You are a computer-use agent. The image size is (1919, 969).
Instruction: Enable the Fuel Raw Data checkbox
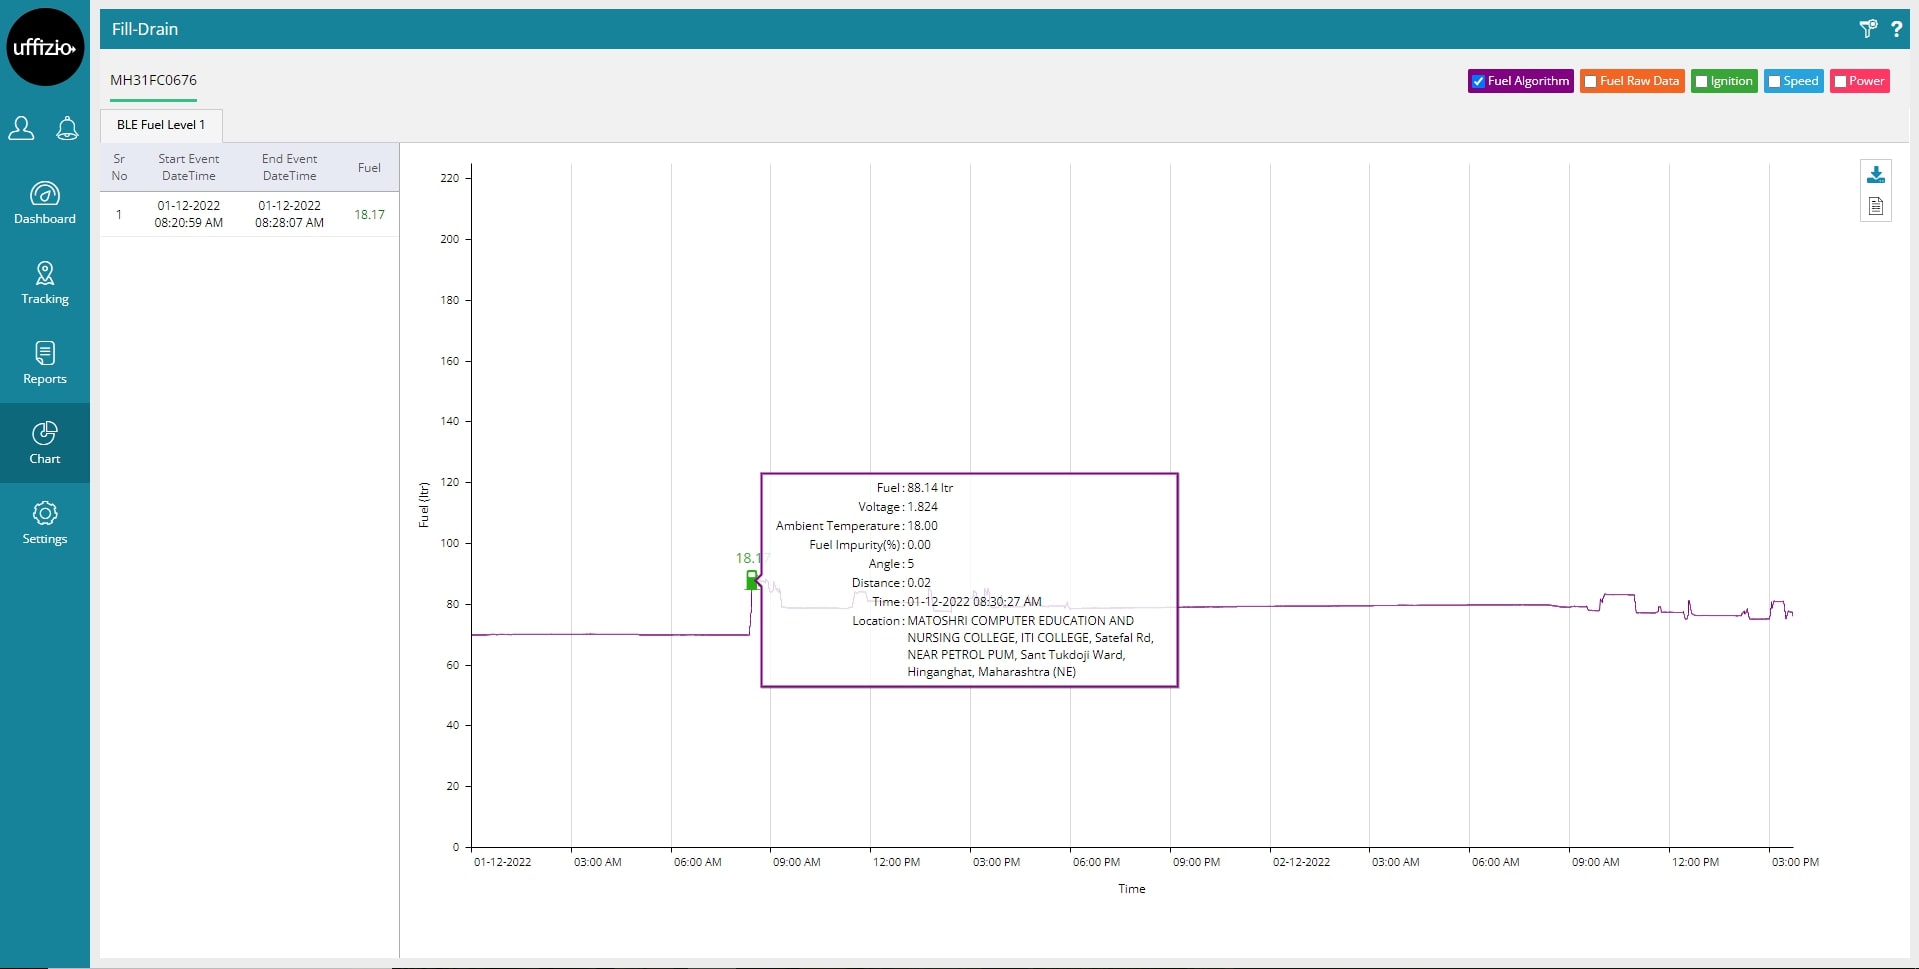(x=1590, y=82)
